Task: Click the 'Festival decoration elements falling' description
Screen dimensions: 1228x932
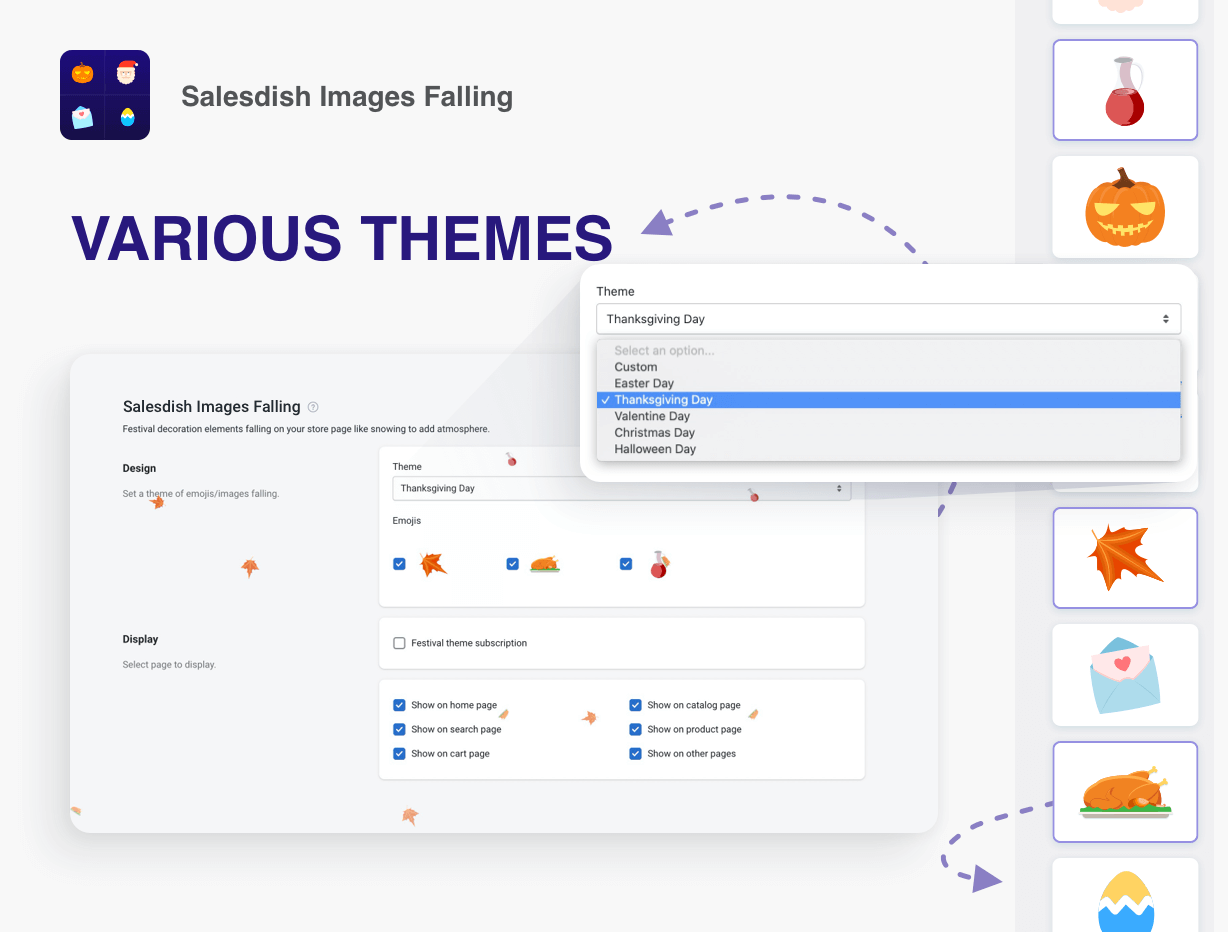Action: pyautogui.click(x=306, y=429)
